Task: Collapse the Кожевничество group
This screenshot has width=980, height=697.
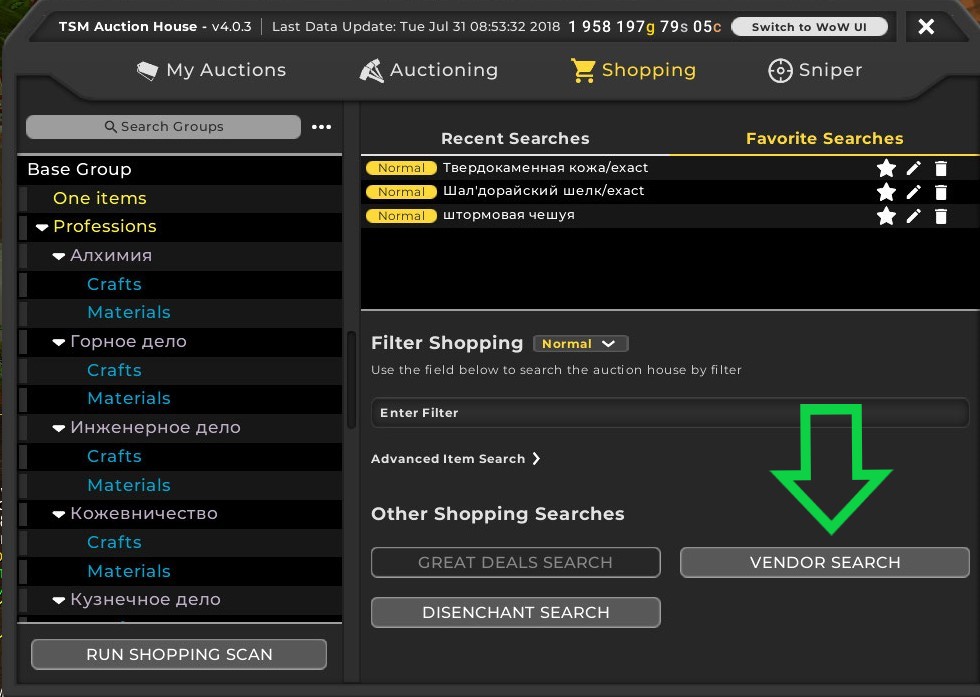Action: [59, 514]
